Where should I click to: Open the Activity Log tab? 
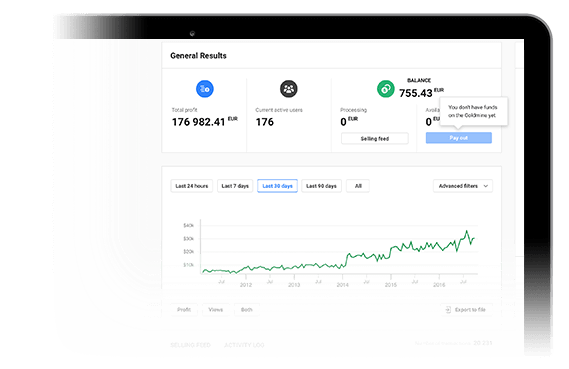point(244,345)
